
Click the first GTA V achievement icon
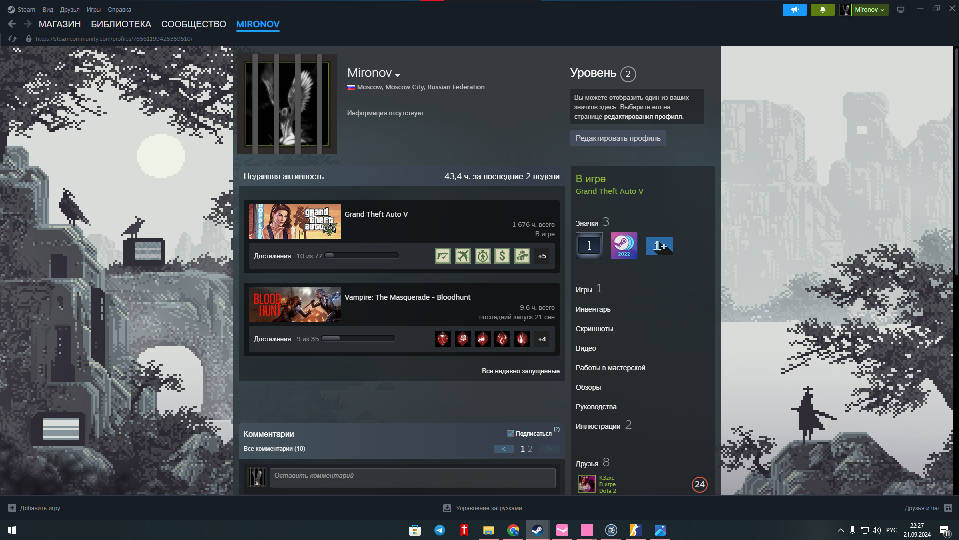click(443, 256)
